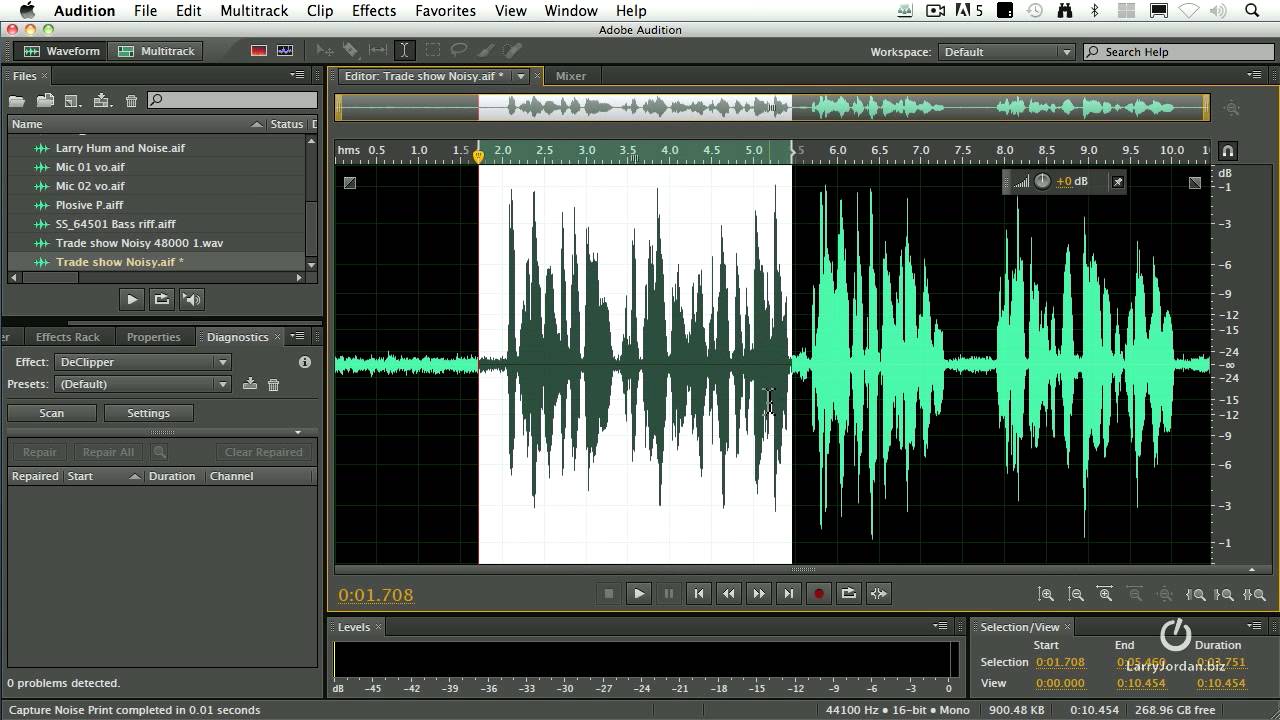Screen dimensions: 1280x720
Task: Open Editor file selector dropdown arrow
Action: (x=520, y=76)
